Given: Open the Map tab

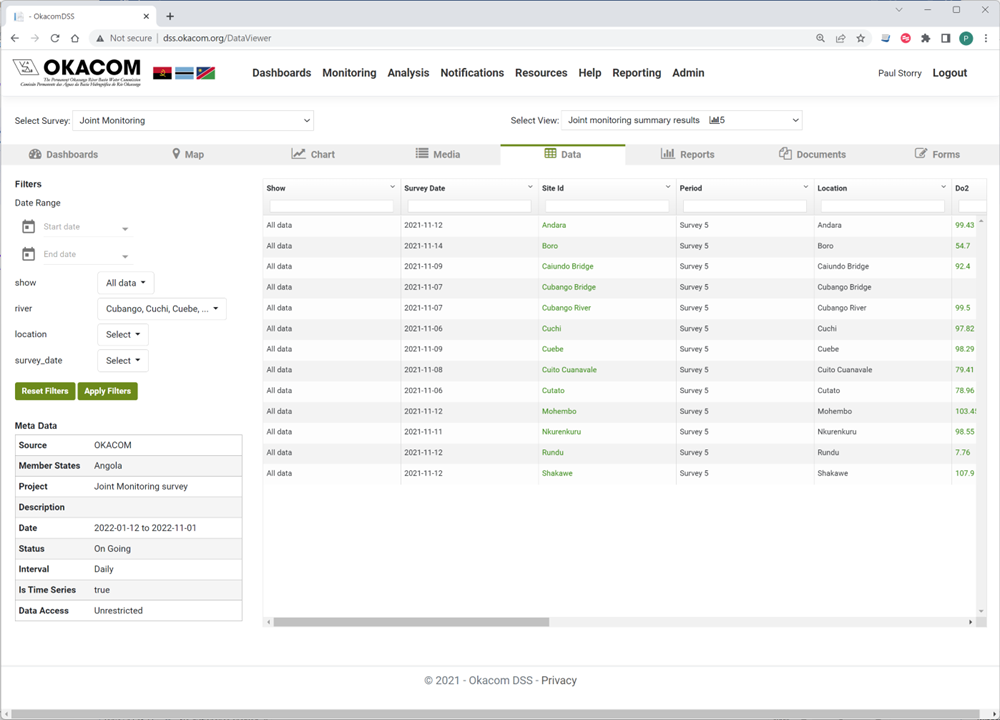Looking at the screenshot, I should (x=187, y=154).
